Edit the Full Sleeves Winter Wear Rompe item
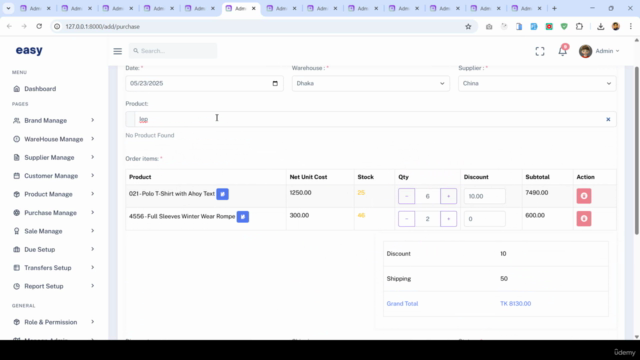640x360 pixels. tap(243, 217)
